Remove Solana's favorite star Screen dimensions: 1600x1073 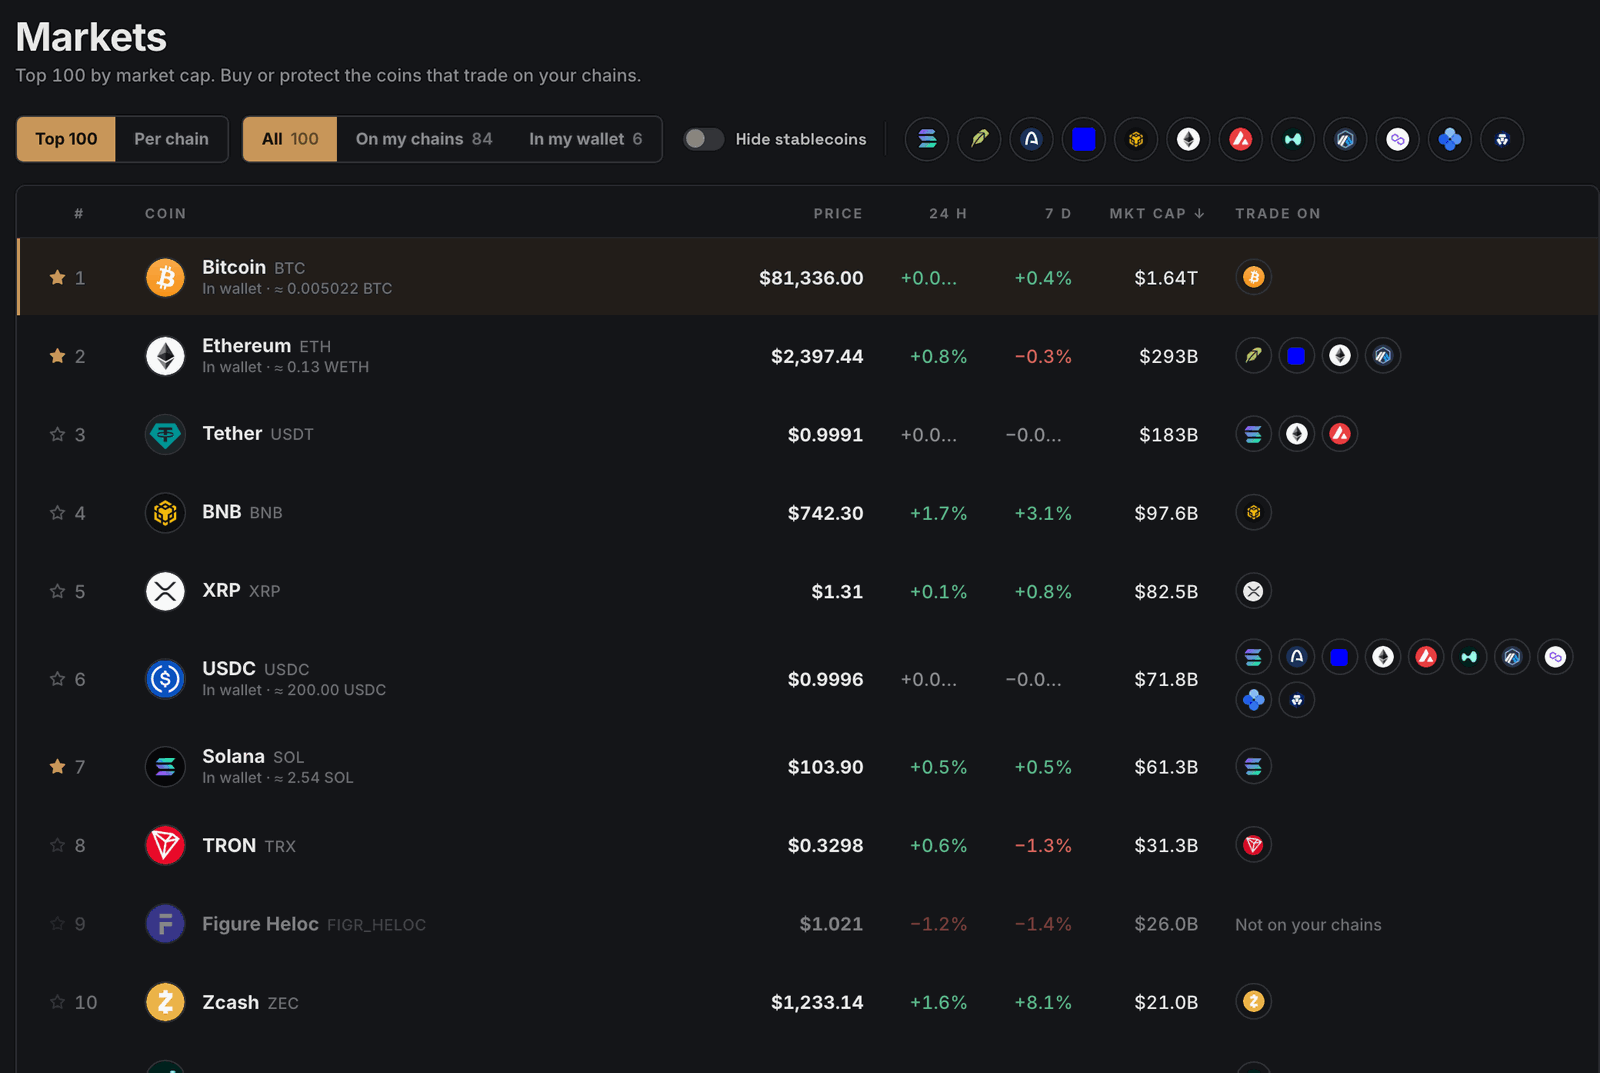point(57,767)
